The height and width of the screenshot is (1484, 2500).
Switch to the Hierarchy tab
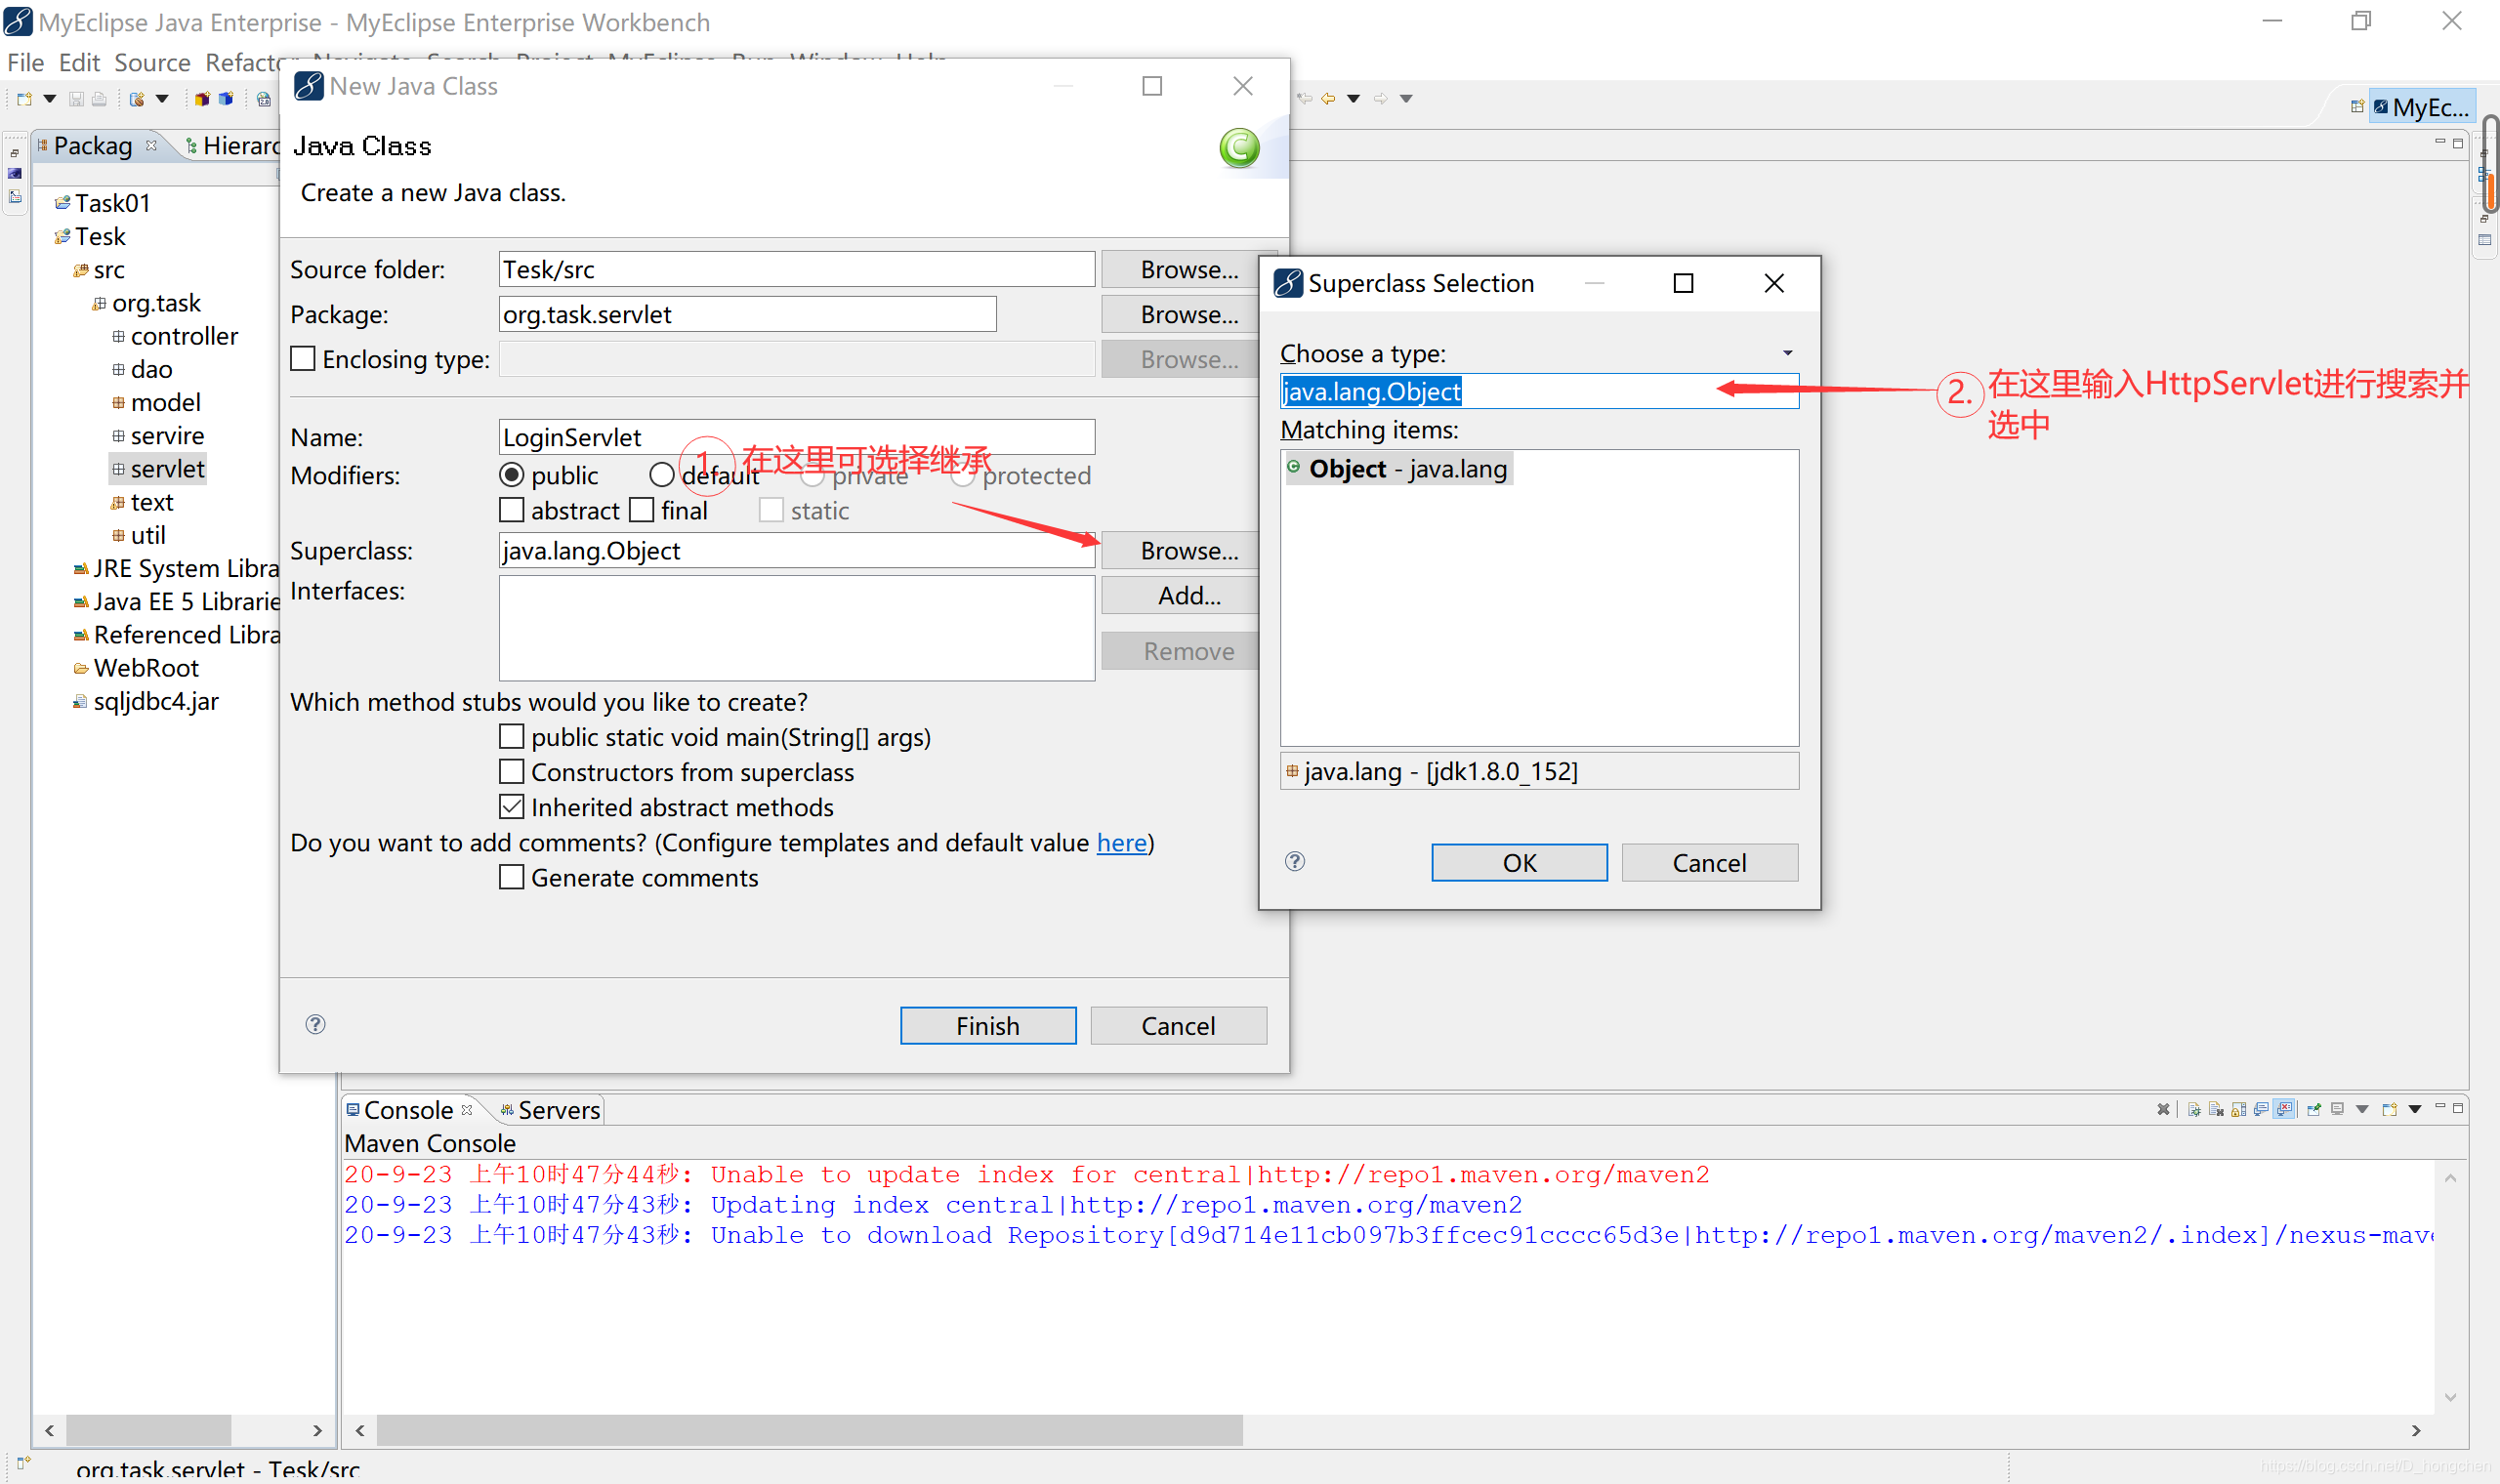234,146
